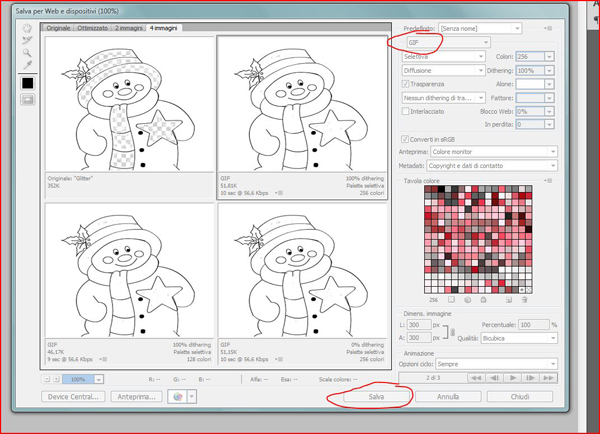600x434 pixels.
Task: Open download speed menu under 0% dithering preview
Action: [279, 359]
